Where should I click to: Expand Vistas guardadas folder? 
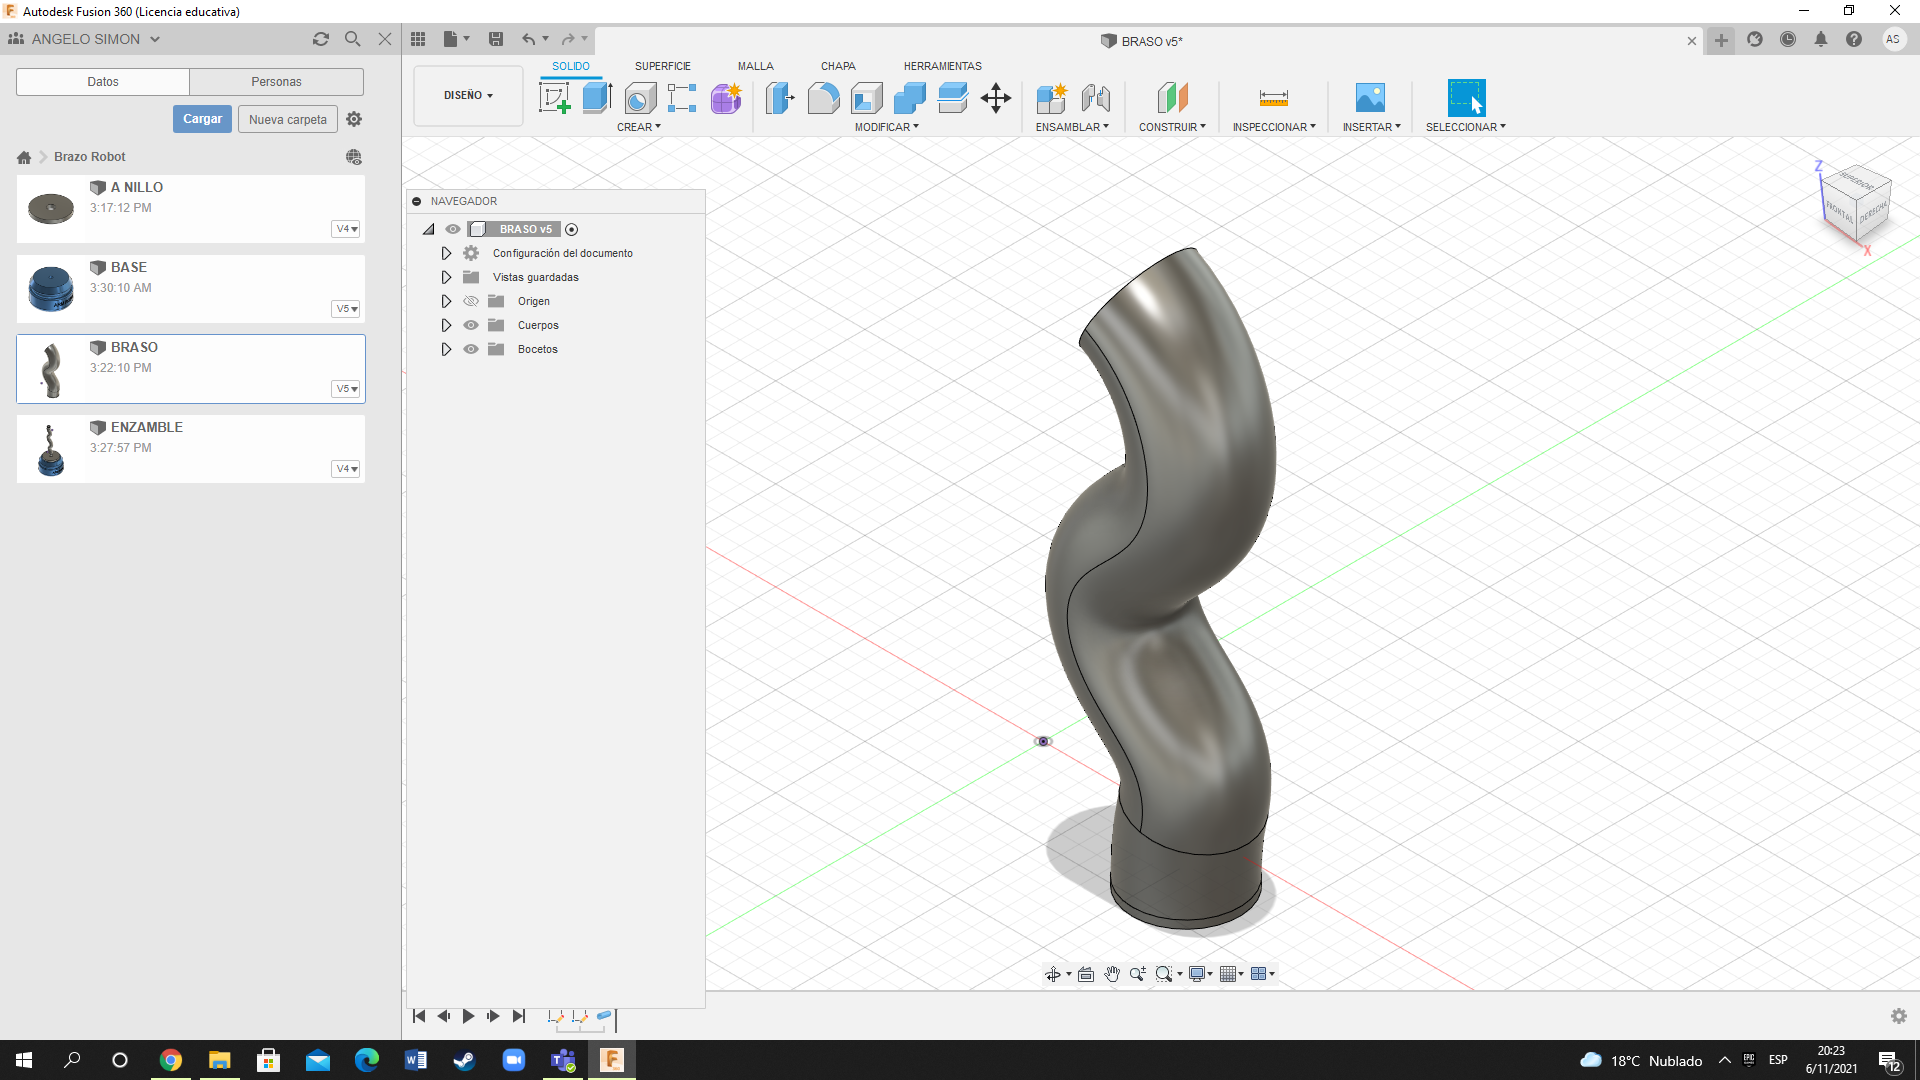click(x=446, y=277)
